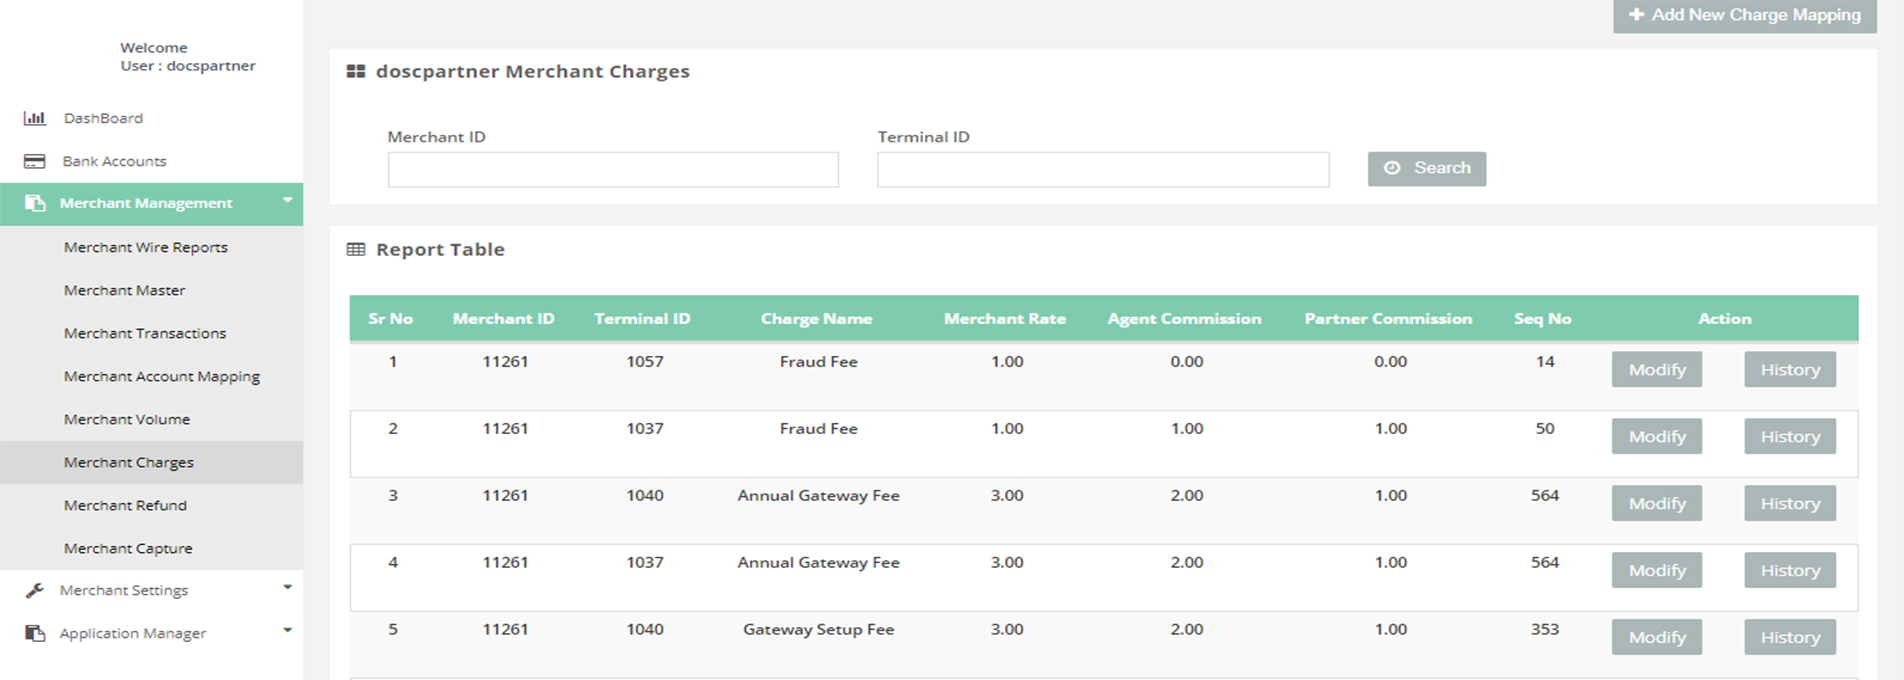Expand the Application Manager dropdown arrow

[x=287, y=631]
